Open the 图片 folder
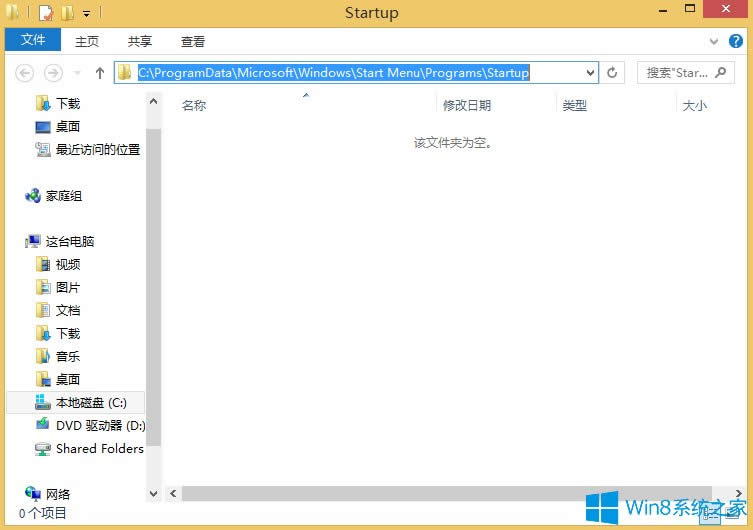The height and width of the screenshot is (530, 753). coord(68,288)
